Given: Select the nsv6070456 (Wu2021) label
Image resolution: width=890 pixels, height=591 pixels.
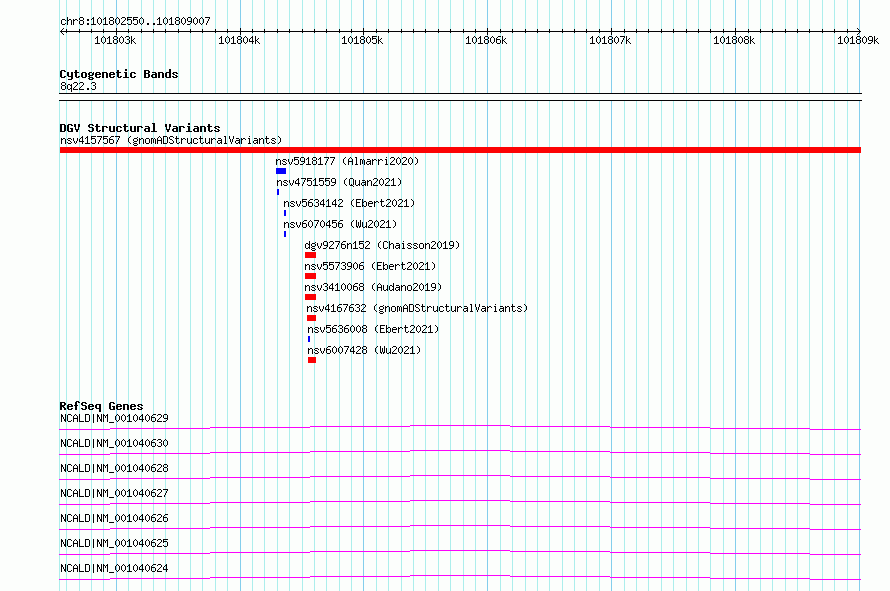Looking at the screenshot, I should coord(340,224).
